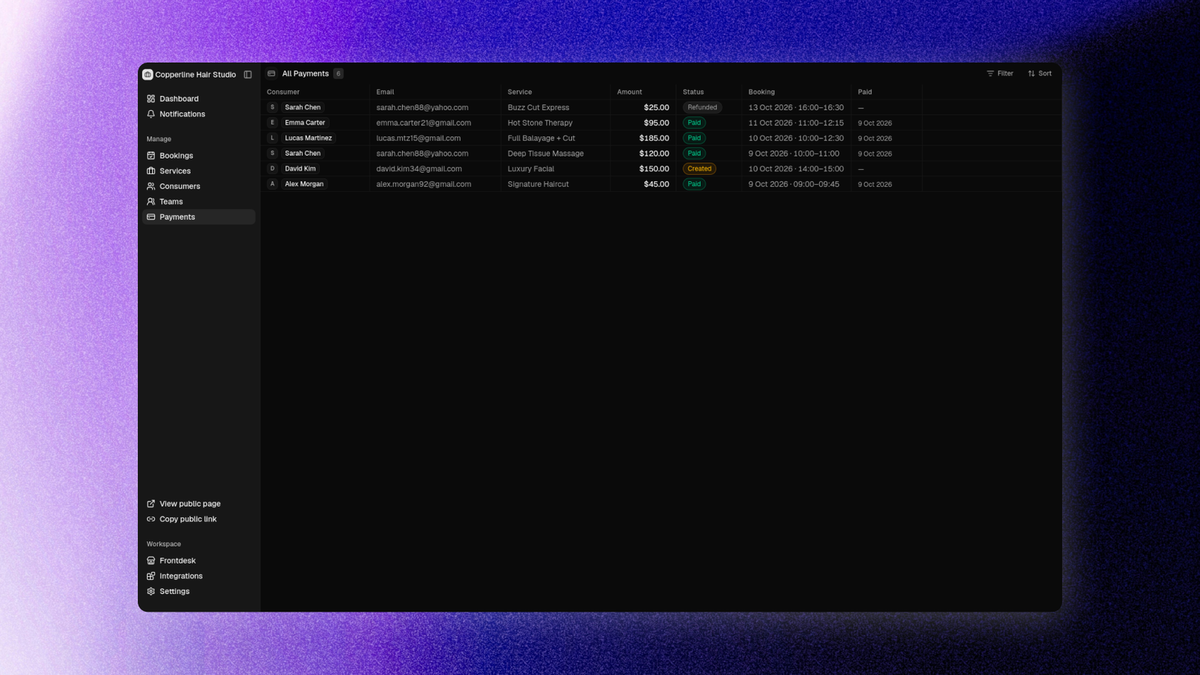The image size is (1200, 675).
Task: Click the Copperline Hair Studio workspace logo
Action: click(148, 75)
